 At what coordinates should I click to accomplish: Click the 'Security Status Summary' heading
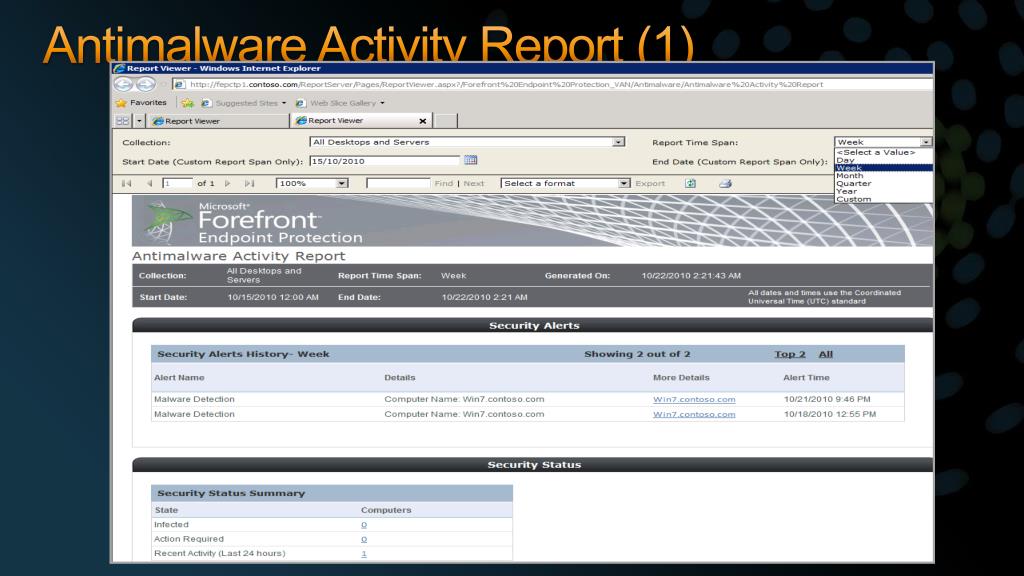pos(231,493)
